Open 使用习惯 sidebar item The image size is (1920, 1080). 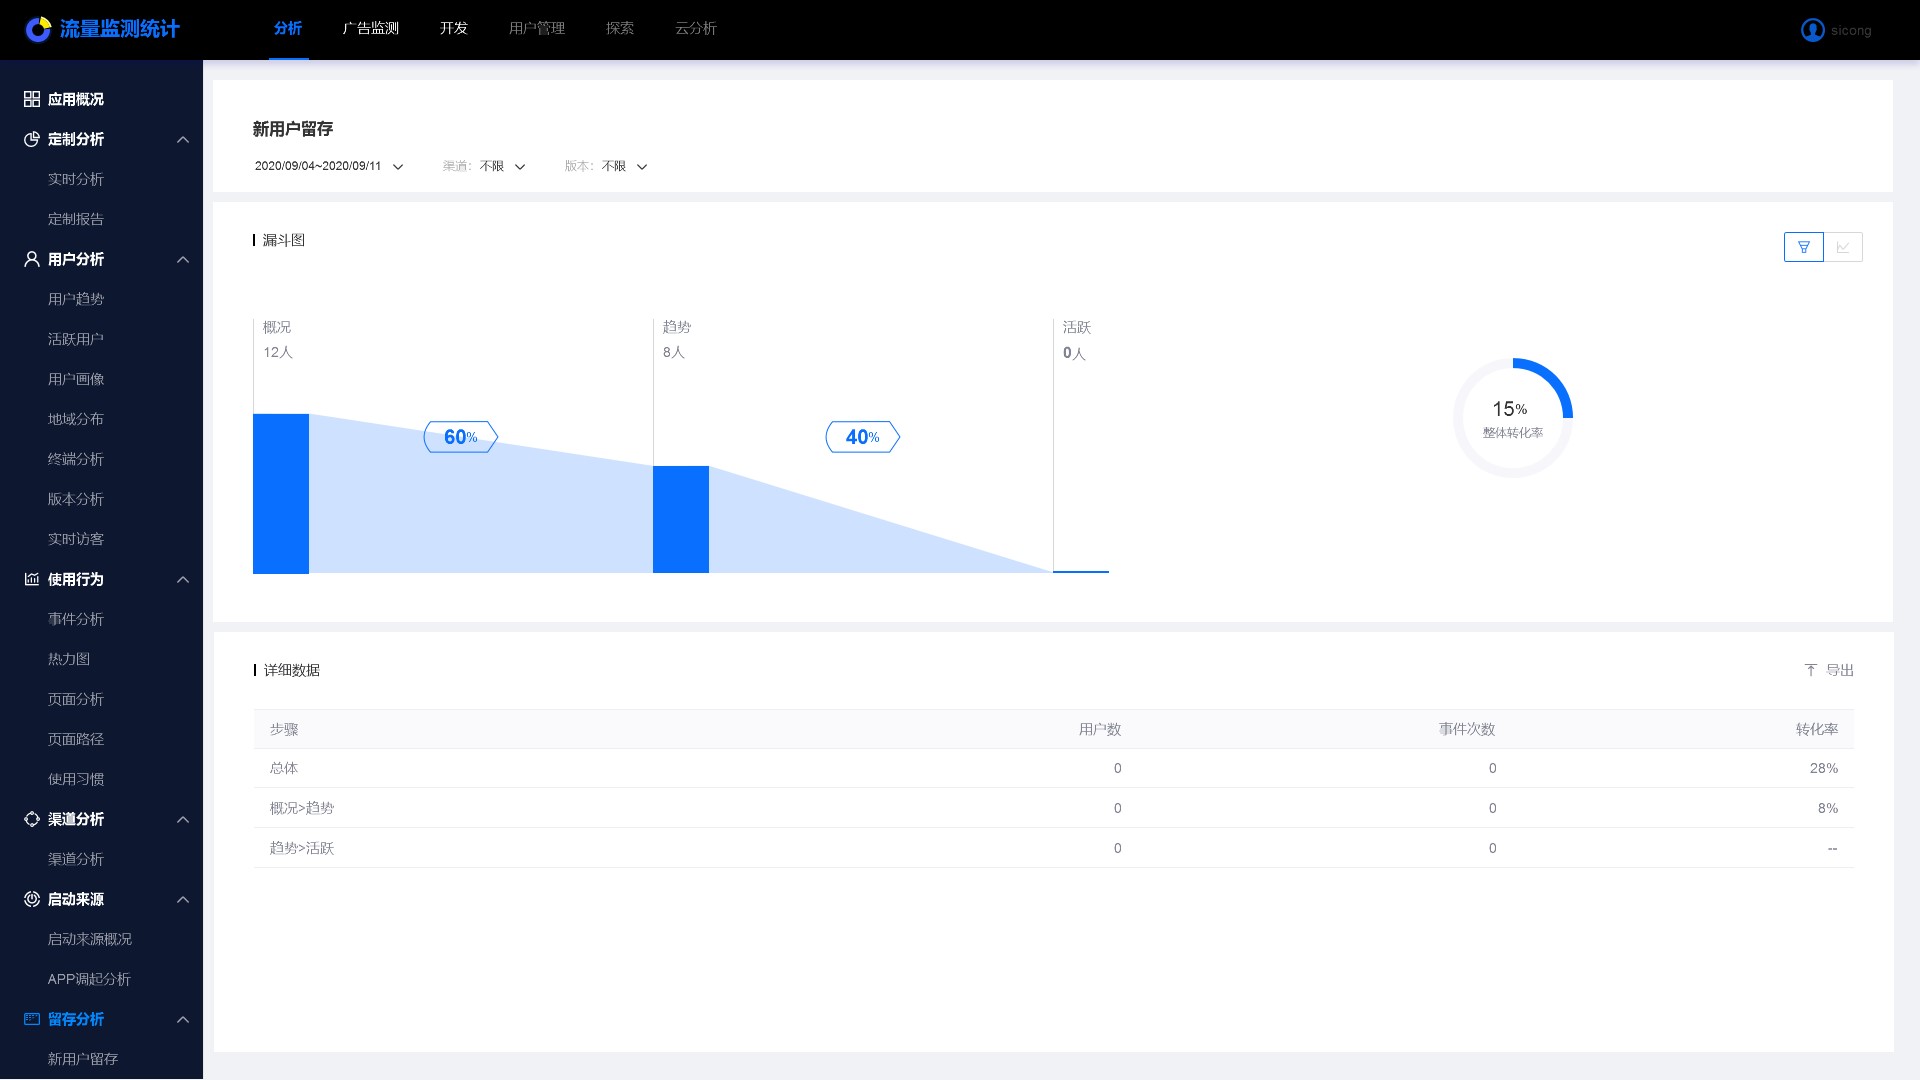point(76,779)
